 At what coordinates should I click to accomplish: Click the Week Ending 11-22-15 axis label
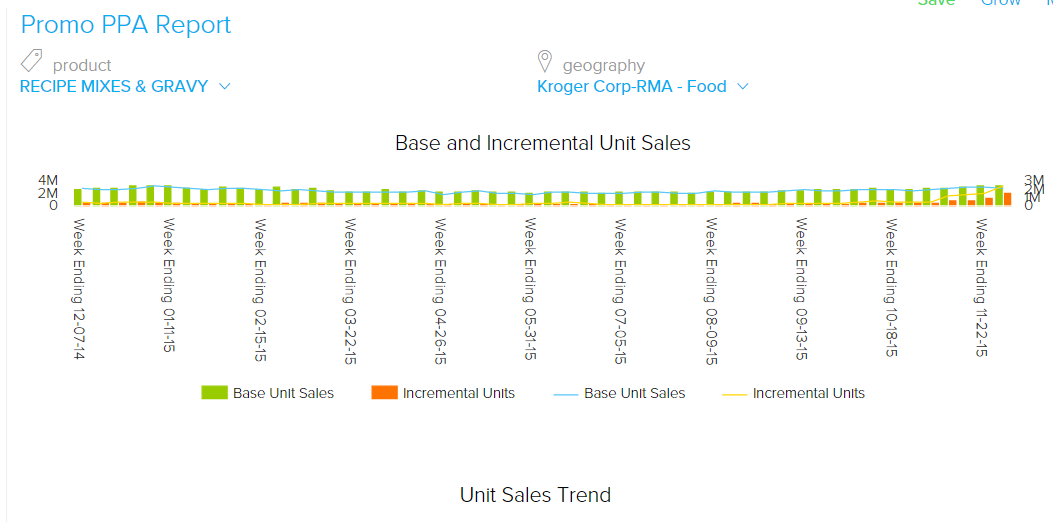(982, 290)
